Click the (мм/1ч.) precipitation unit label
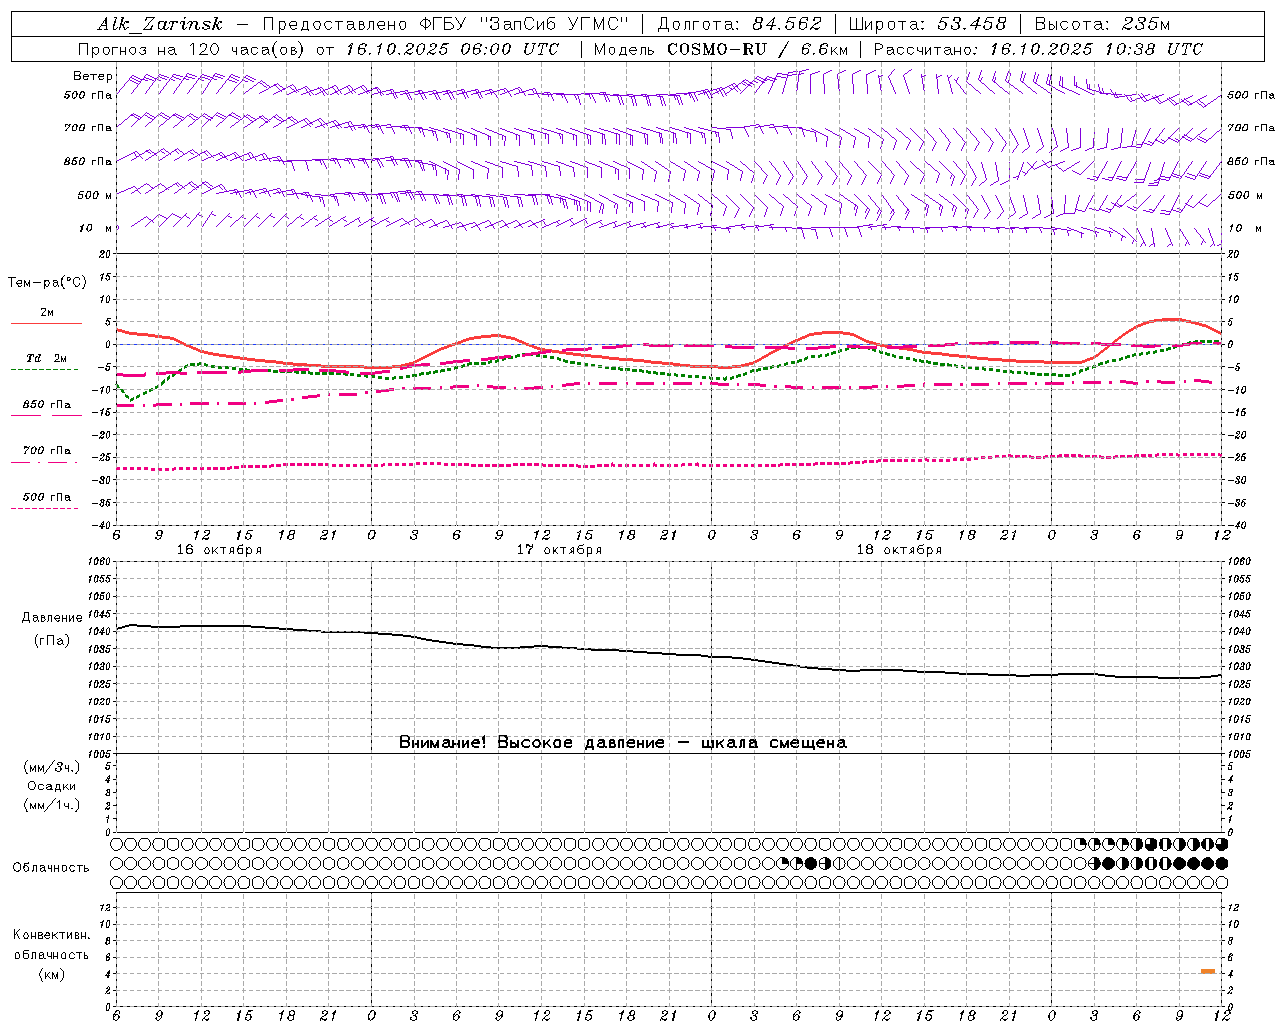1280x1024 pixels. tap(52, 805)
